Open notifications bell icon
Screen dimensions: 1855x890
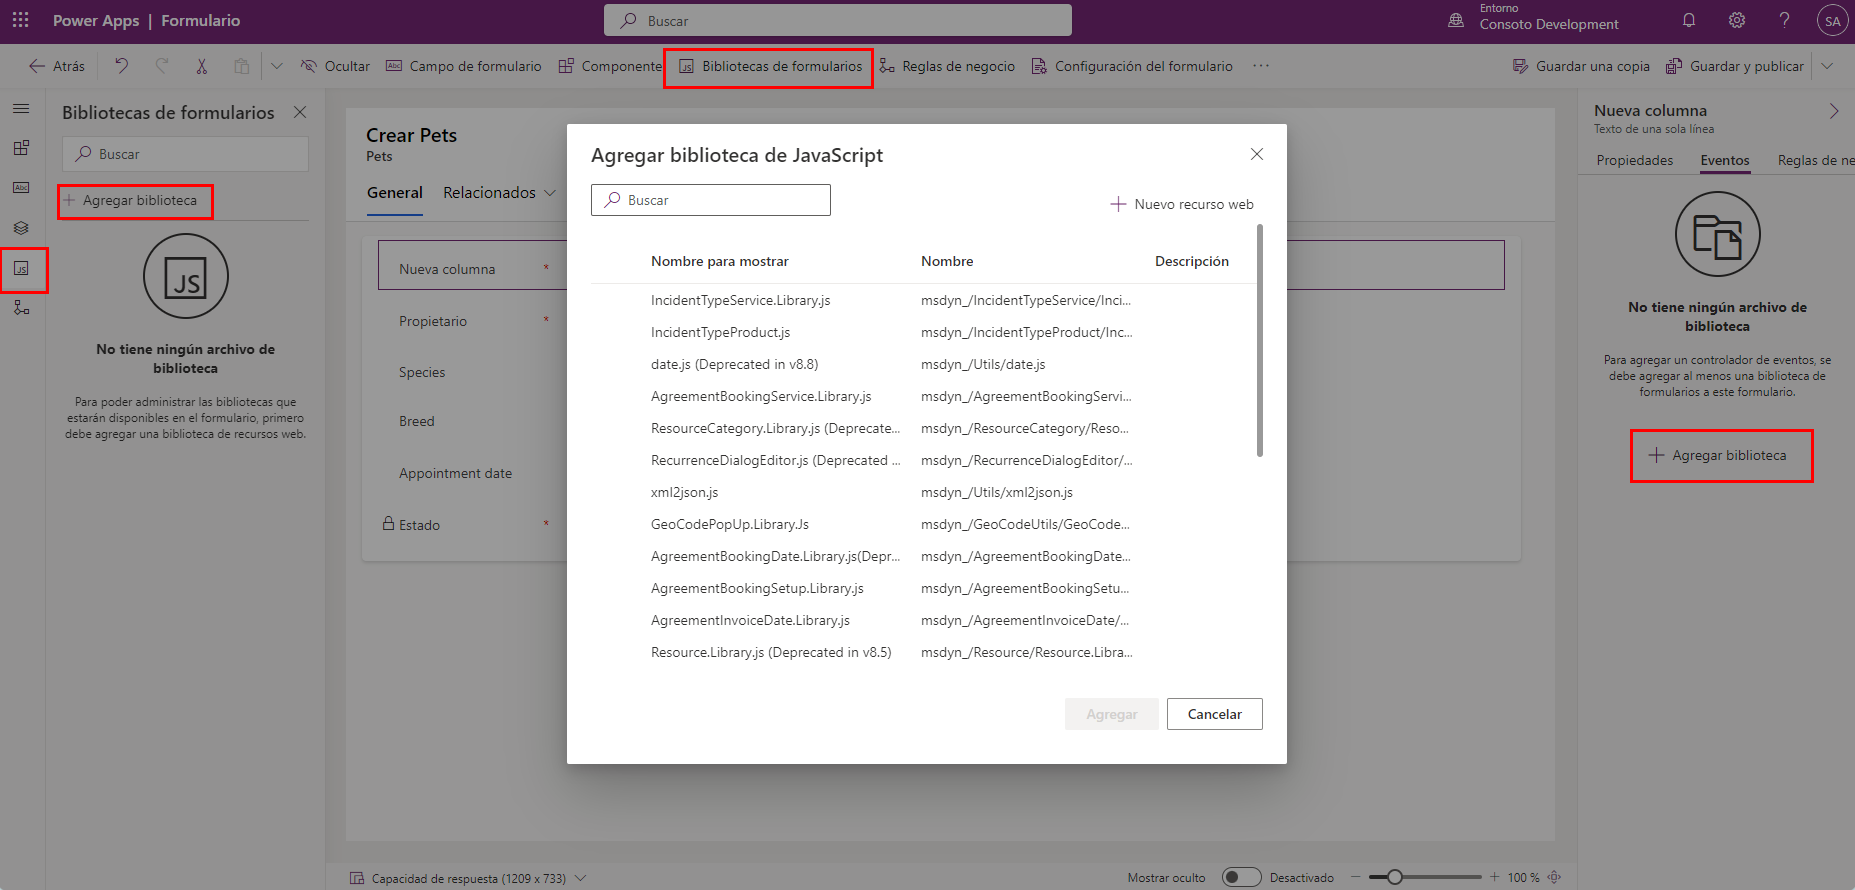1689,20
